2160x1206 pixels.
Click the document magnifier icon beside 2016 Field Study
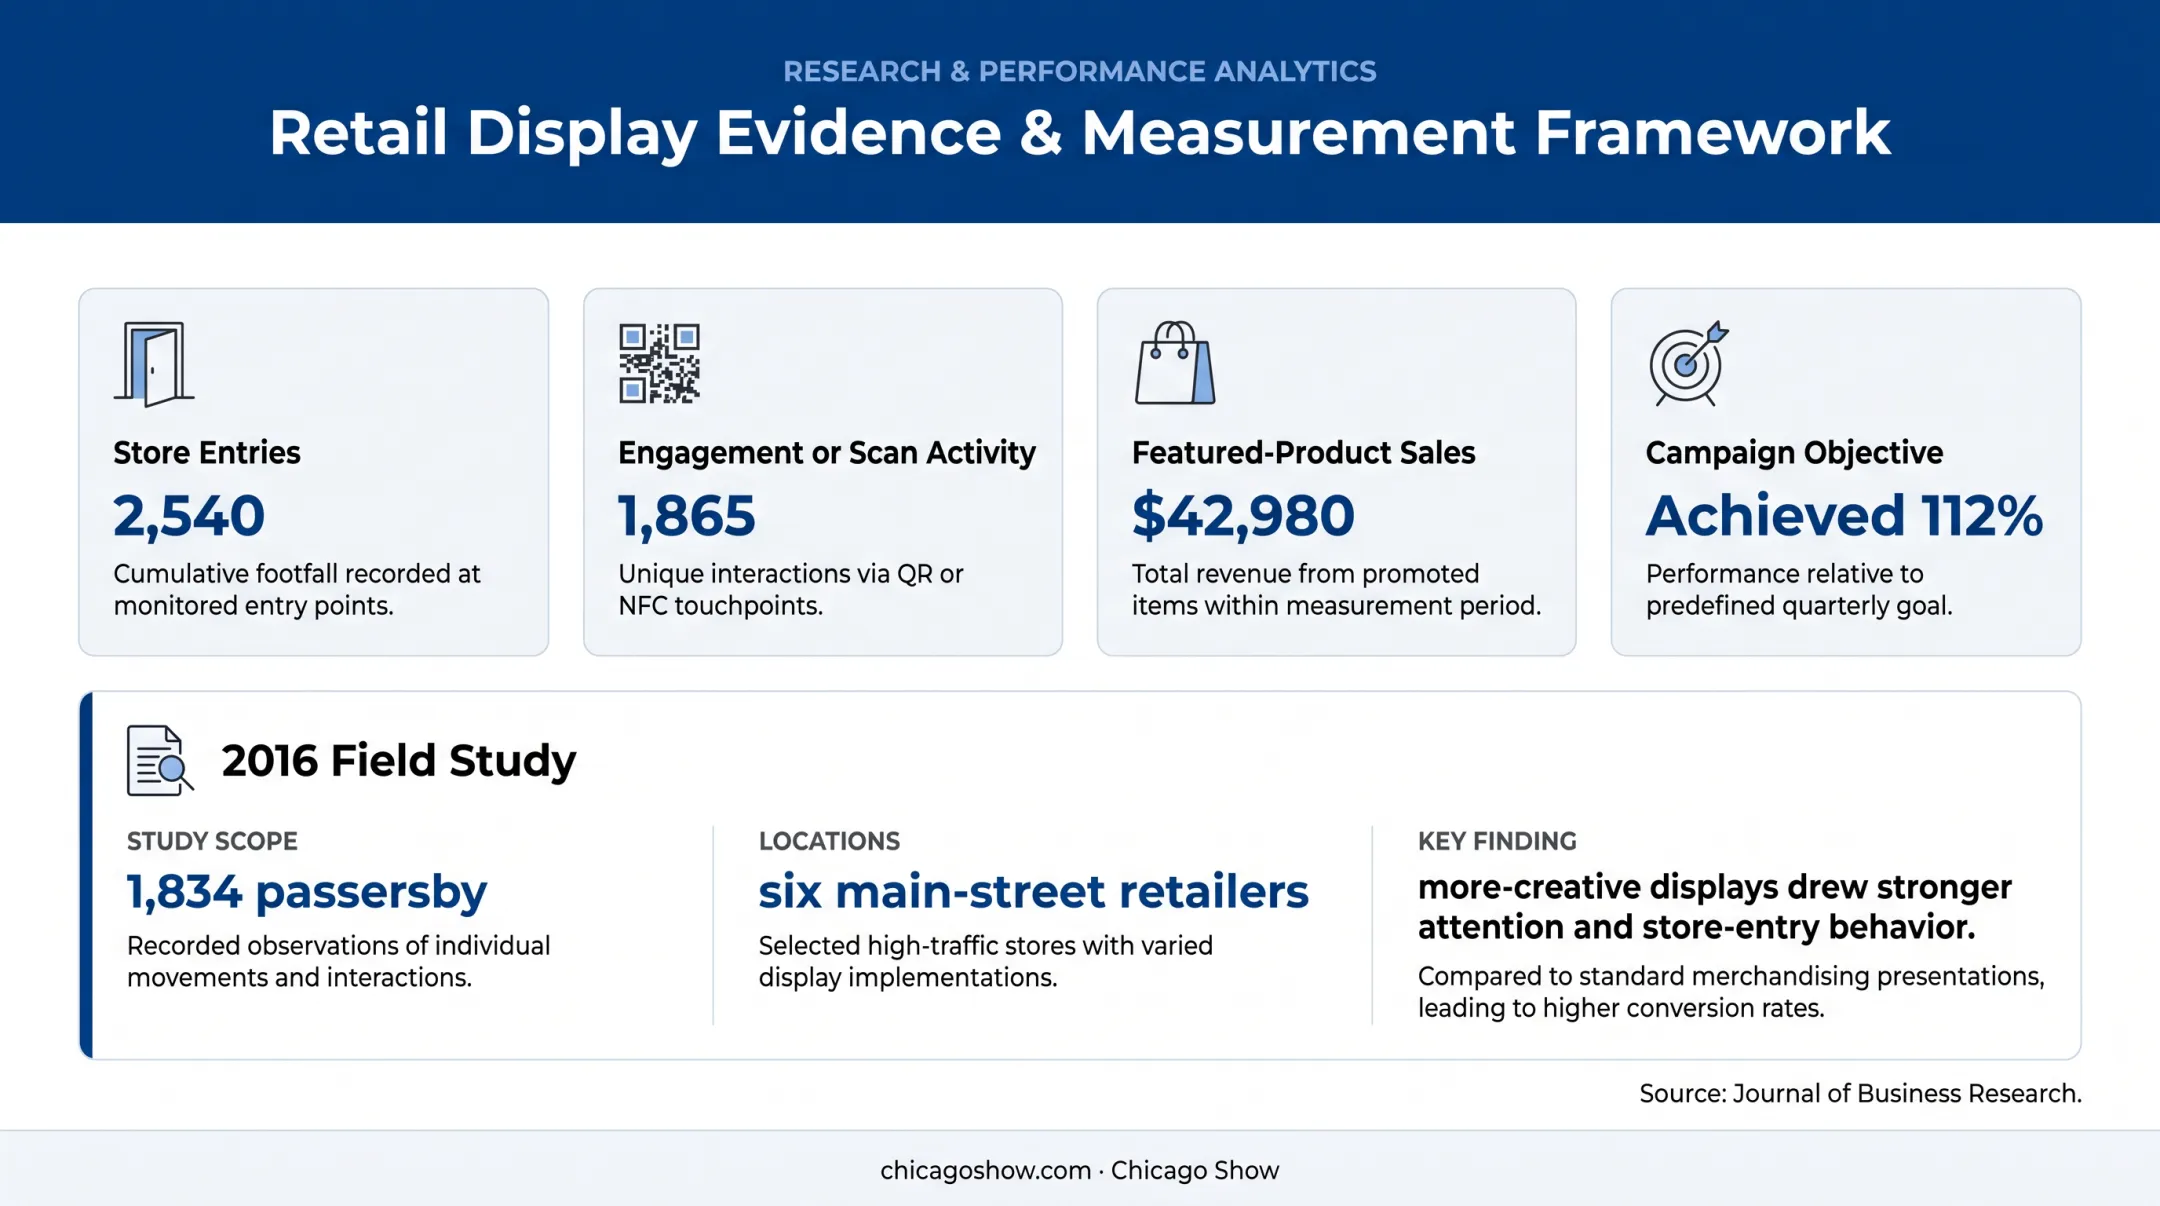[160, 761]
